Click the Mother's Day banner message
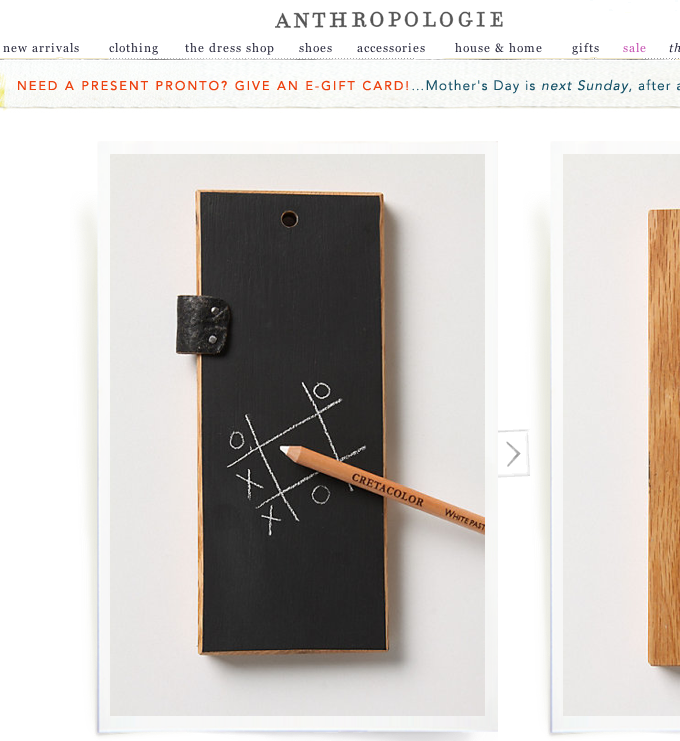The width and height of the screenshot is (680, 741). point(552,86)
